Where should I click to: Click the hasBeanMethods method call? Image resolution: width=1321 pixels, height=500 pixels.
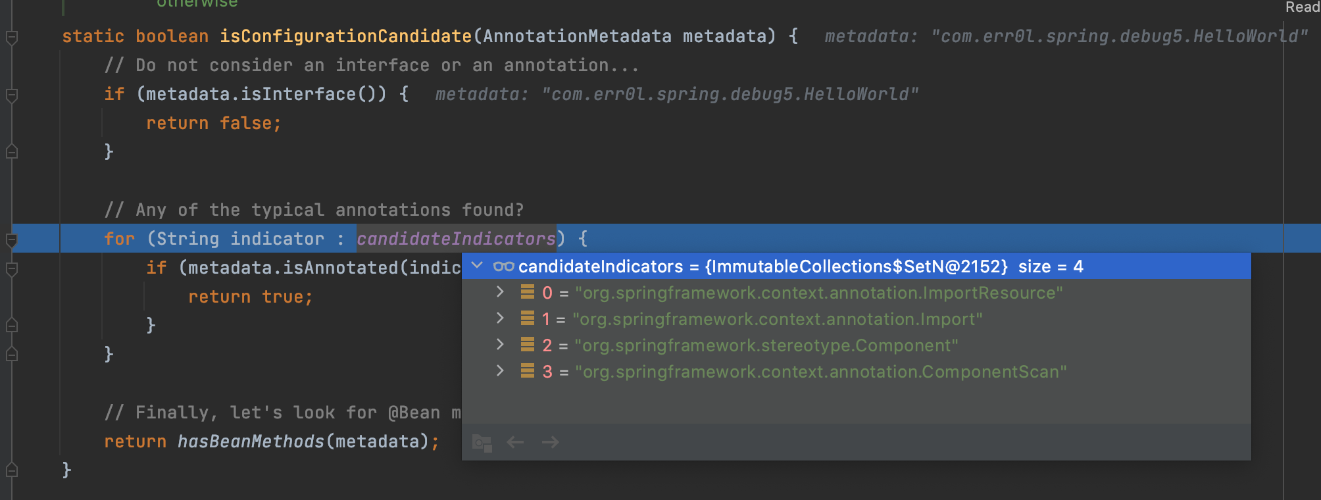[x=251, y=441]
